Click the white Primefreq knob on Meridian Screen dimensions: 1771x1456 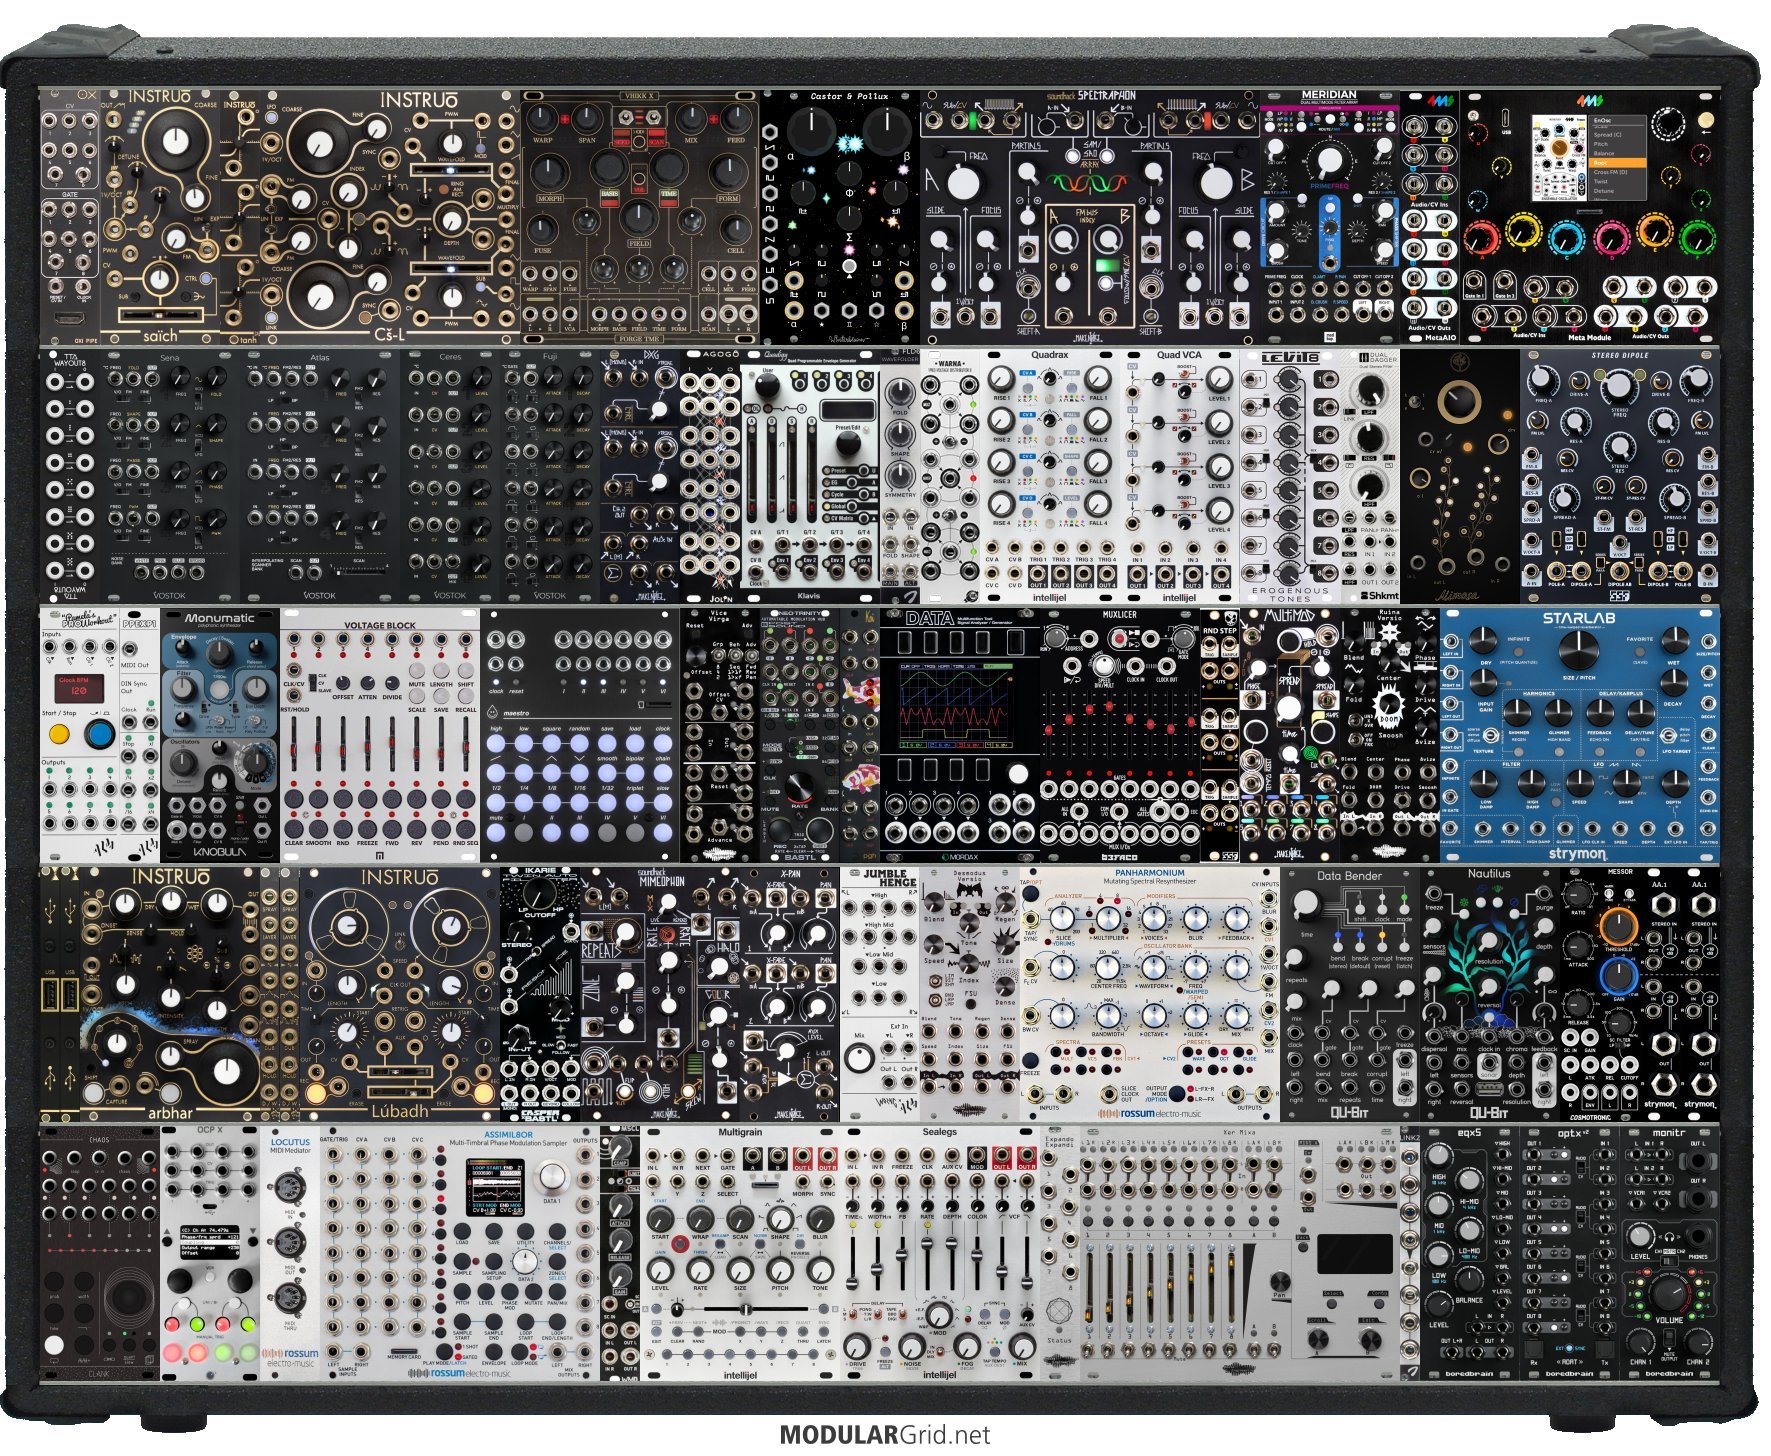point(1328,160)
